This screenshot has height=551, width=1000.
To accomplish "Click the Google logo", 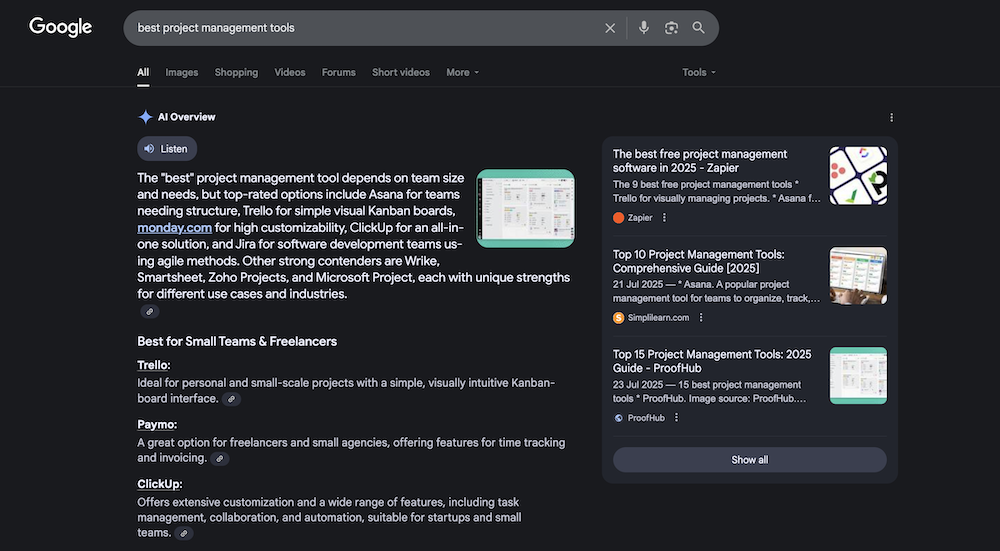I will [60, 27].
